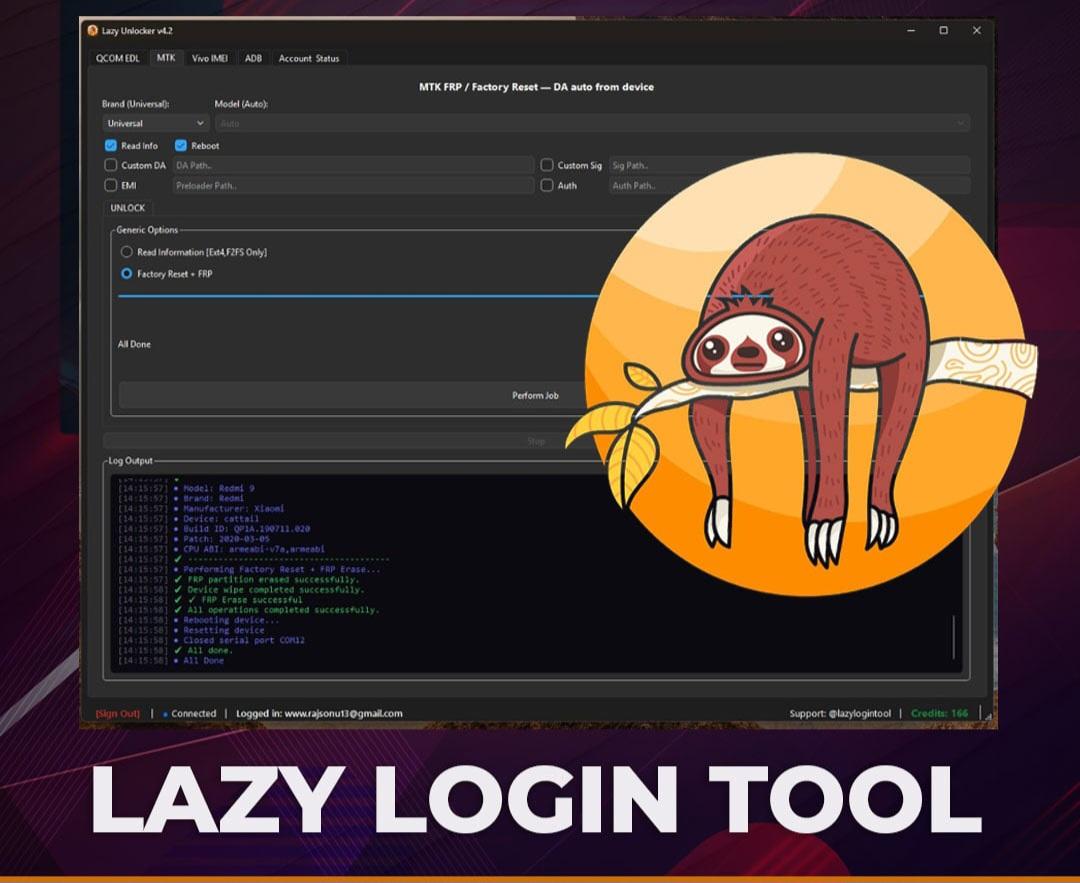Screen dimensions: 1080x883
Task: Toggle the Reboot checkbox
Action: (181, 145)
